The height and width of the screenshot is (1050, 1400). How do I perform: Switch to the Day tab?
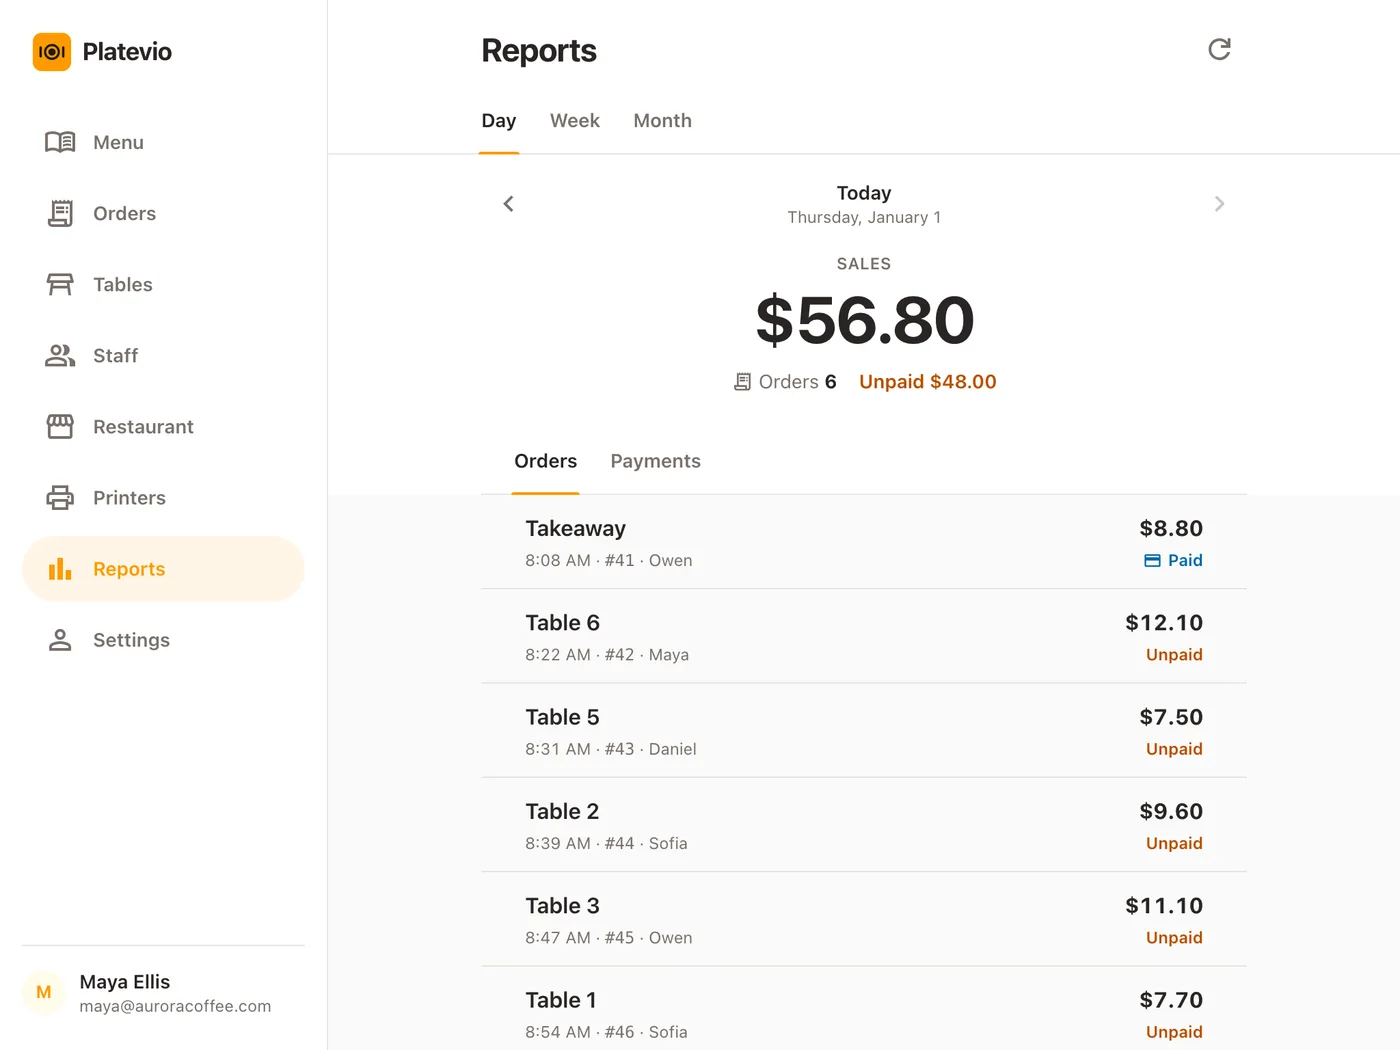[x=499, y=121]
